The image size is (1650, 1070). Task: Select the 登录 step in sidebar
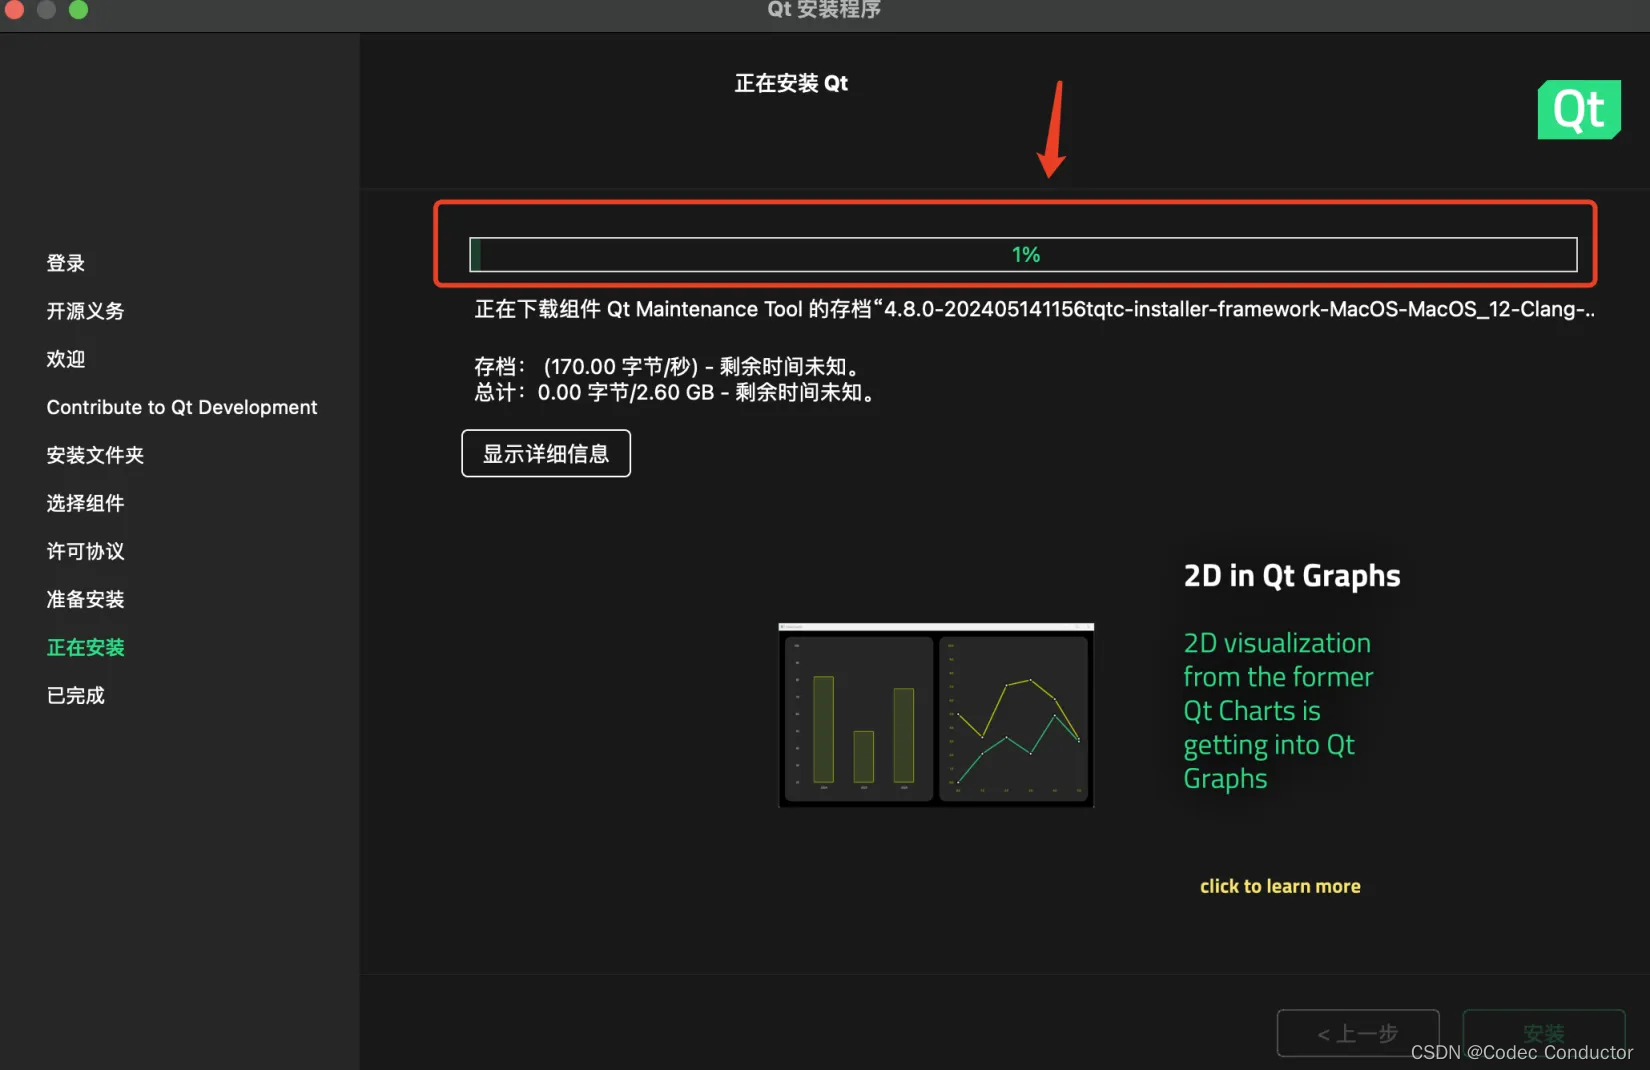pos(66,263)
